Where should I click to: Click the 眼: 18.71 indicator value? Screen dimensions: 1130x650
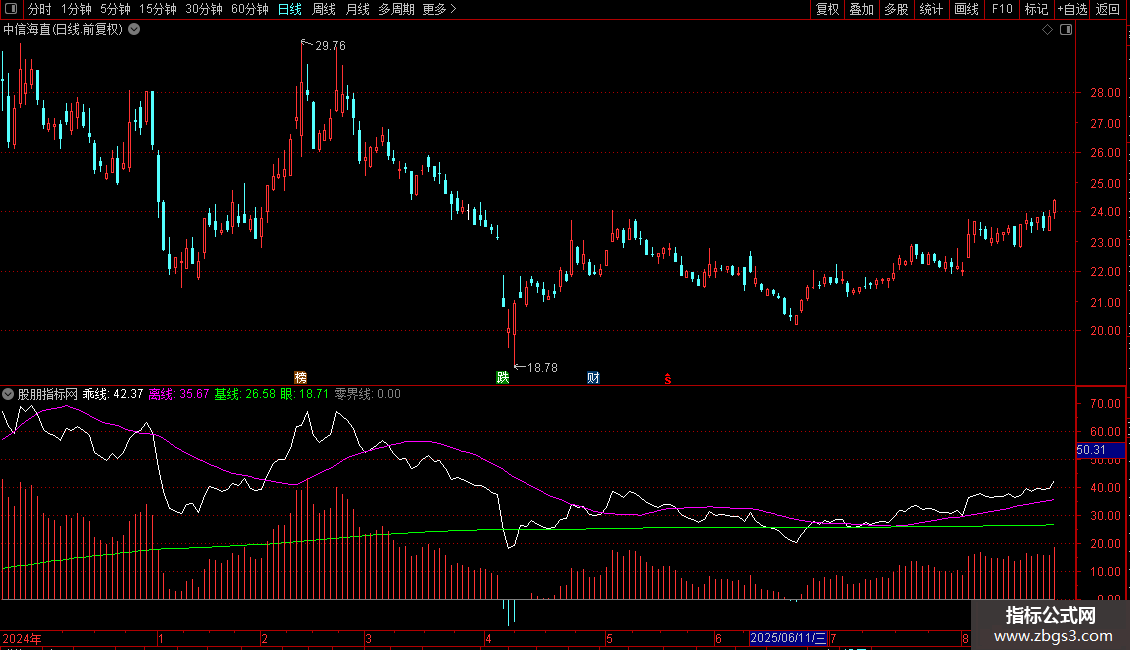[304, 394]
